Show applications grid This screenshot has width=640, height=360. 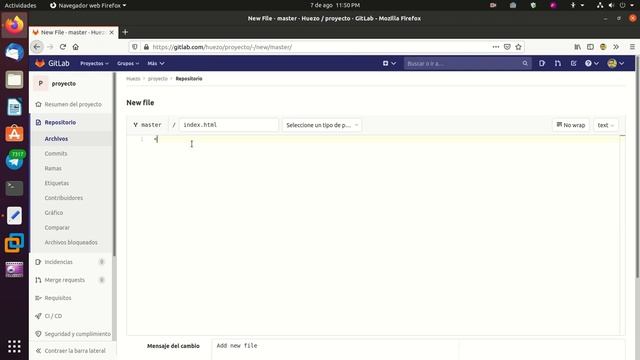pos(14,346)
